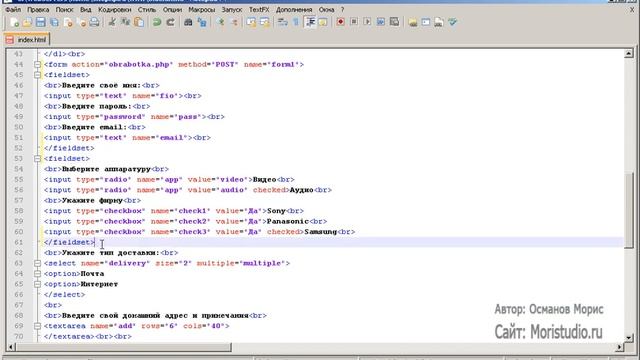
Task: Open the Макросы menu
Action: tap(202, 9)
